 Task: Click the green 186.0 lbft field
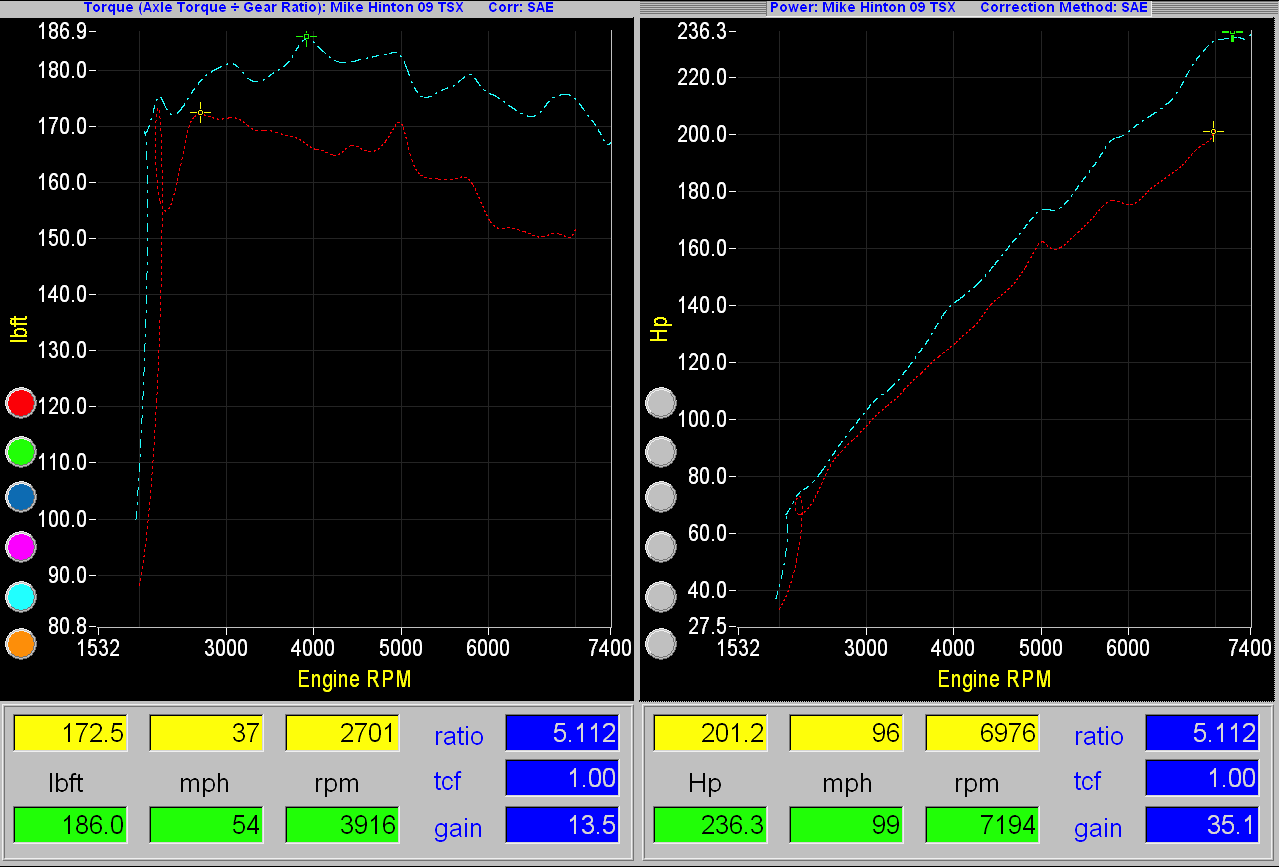click(69, 825)
